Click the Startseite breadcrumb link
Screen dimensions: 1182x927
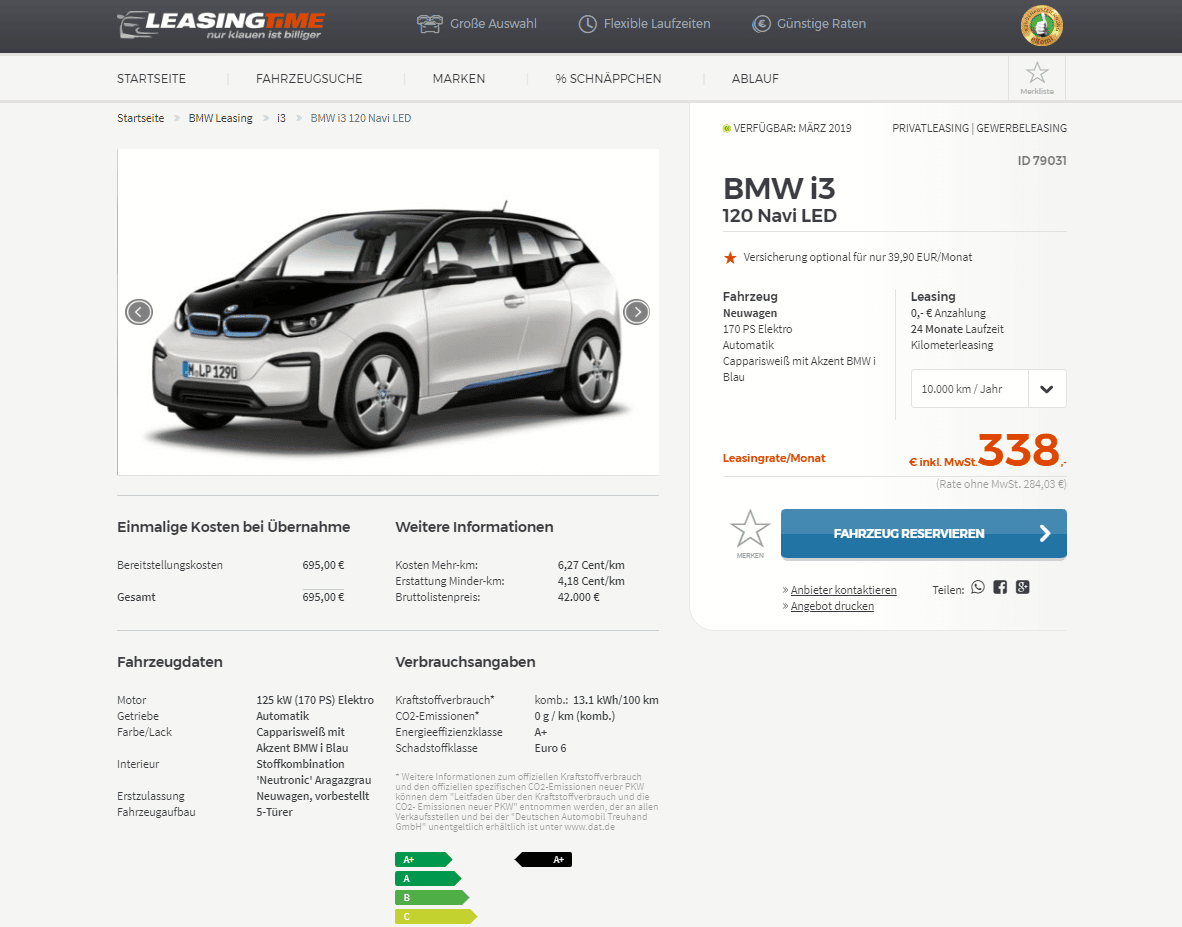pos(140,118)
